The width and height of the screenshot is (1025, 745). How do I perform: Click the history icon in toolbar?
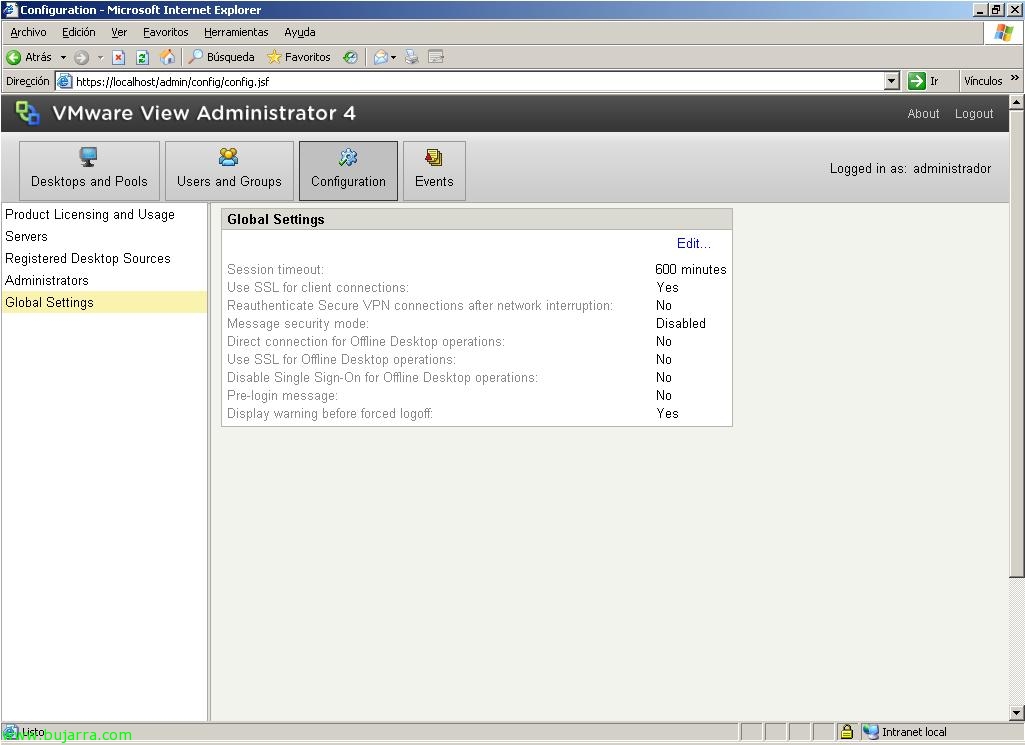click(350, 58)
